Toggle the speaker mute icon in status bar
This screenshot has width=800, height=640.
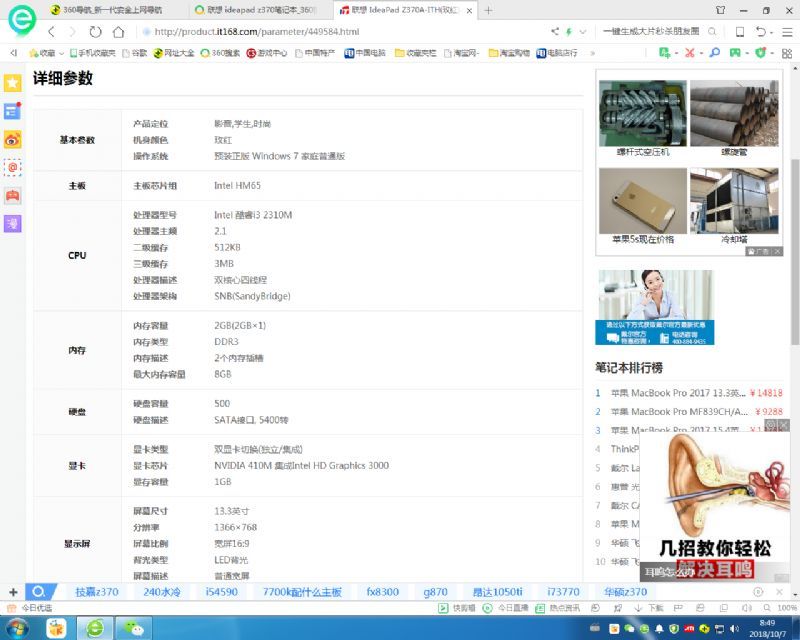point(746,608)
